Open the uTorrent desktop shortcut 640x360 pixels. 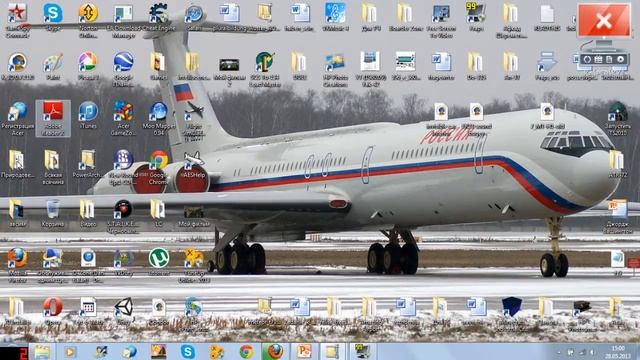158,261
